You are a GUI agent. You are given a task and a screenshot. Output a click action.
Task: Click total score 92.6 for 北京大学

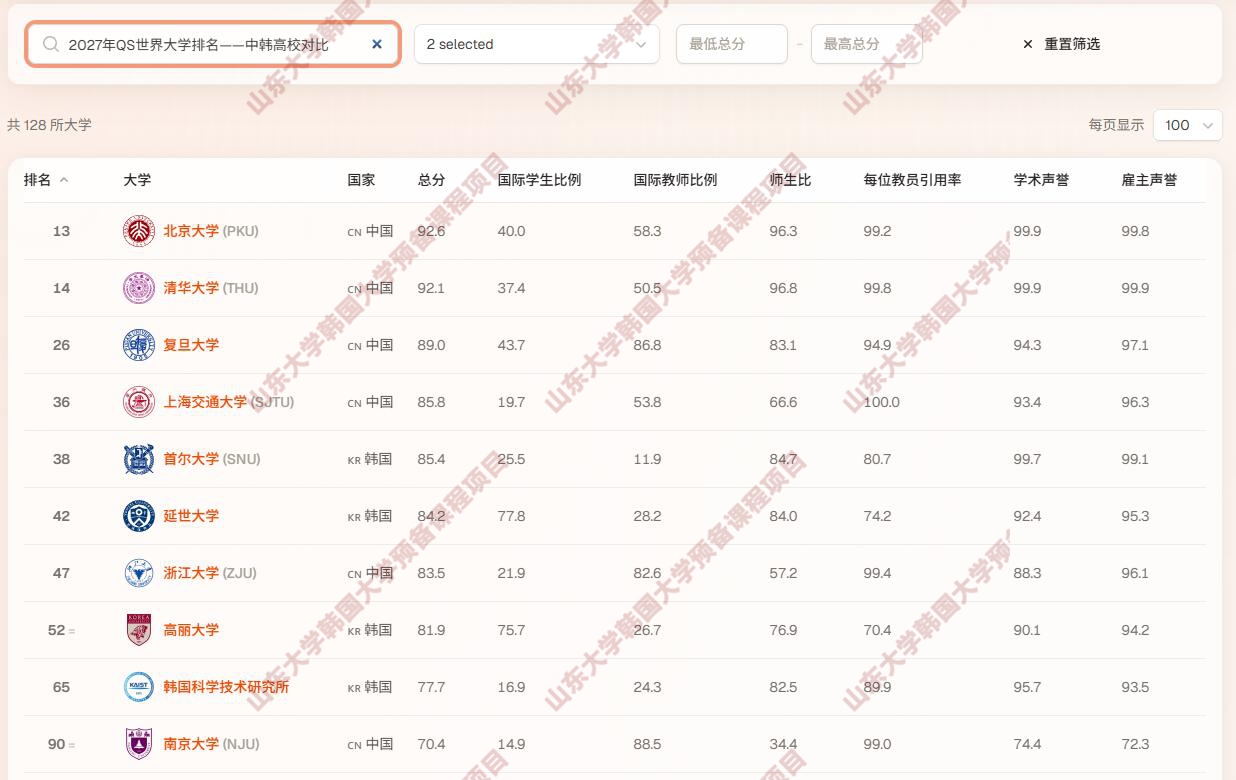click(432, 231)
